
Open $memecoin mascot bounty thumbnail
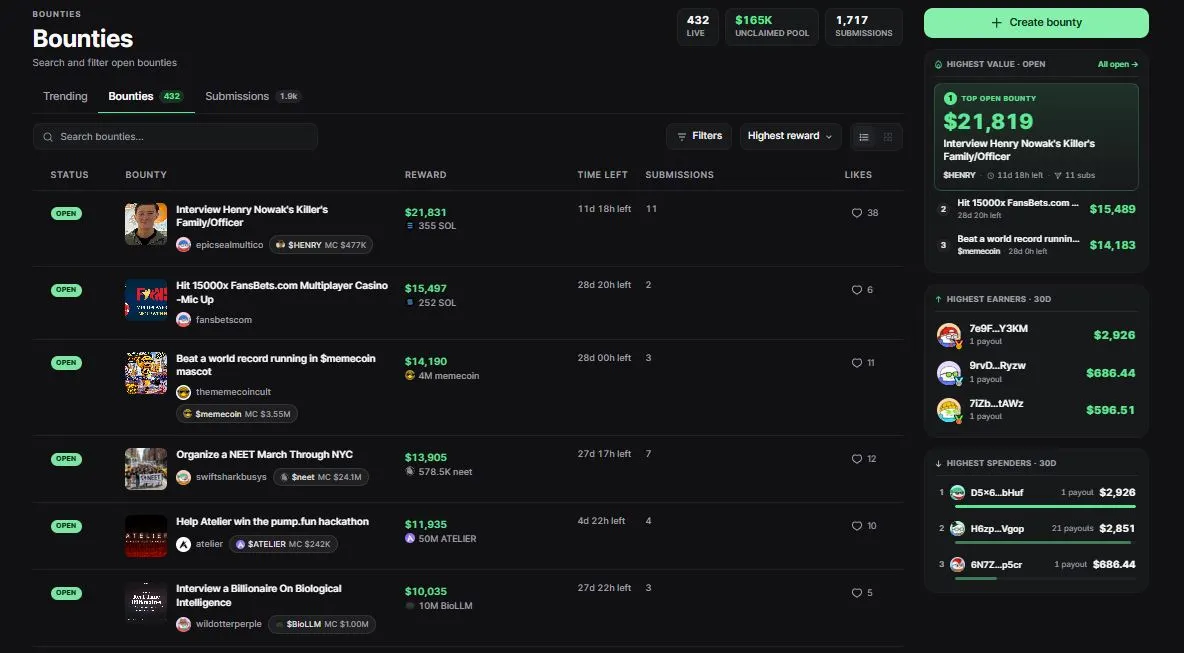146,373
